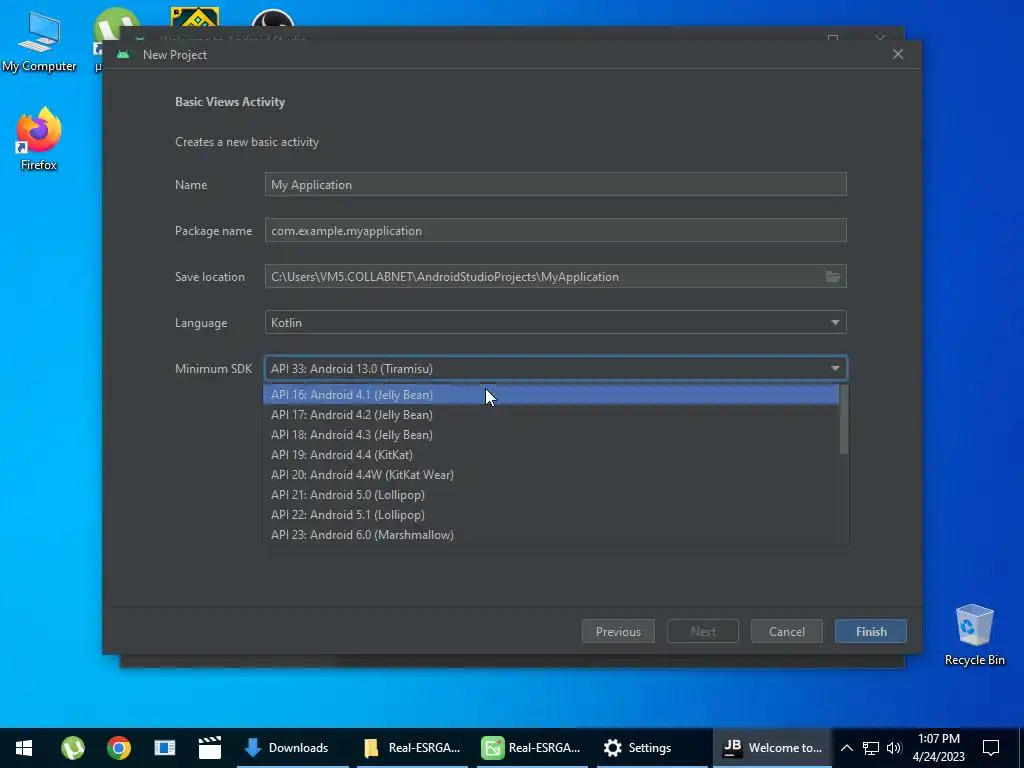1024x768 pixels.
Task: Open the Windows Start menu
Action: pyautogui.click(x=24, y=748)
